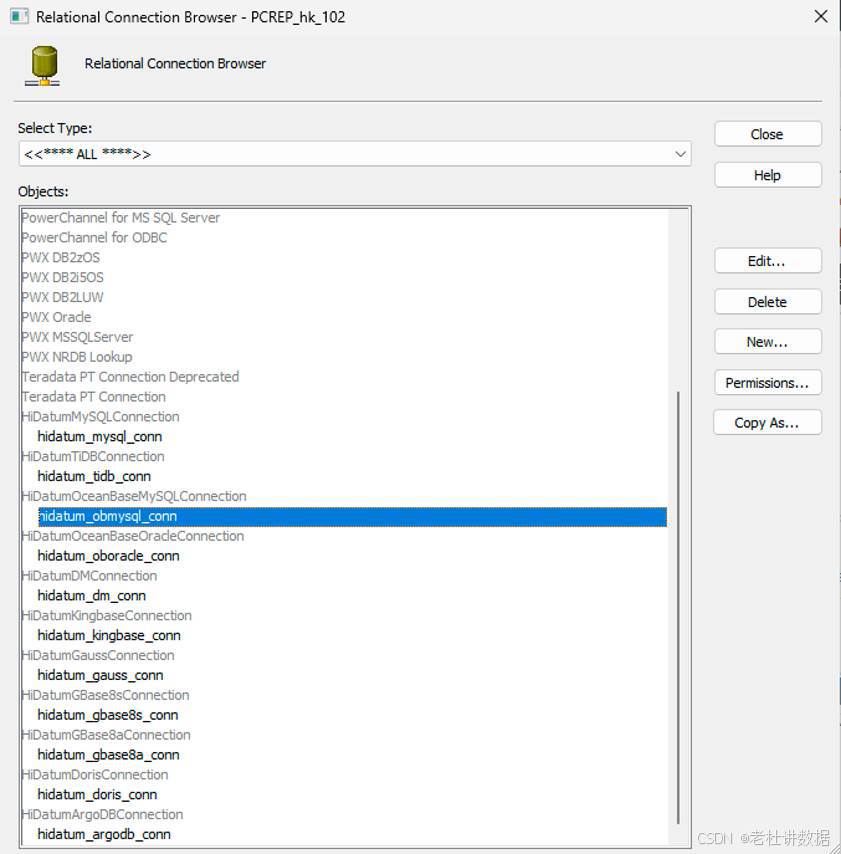This screenshot has width=841, height=854.
Task: Select HiDatumGBase8aConnection type header
Action: (x=106, y=735)
